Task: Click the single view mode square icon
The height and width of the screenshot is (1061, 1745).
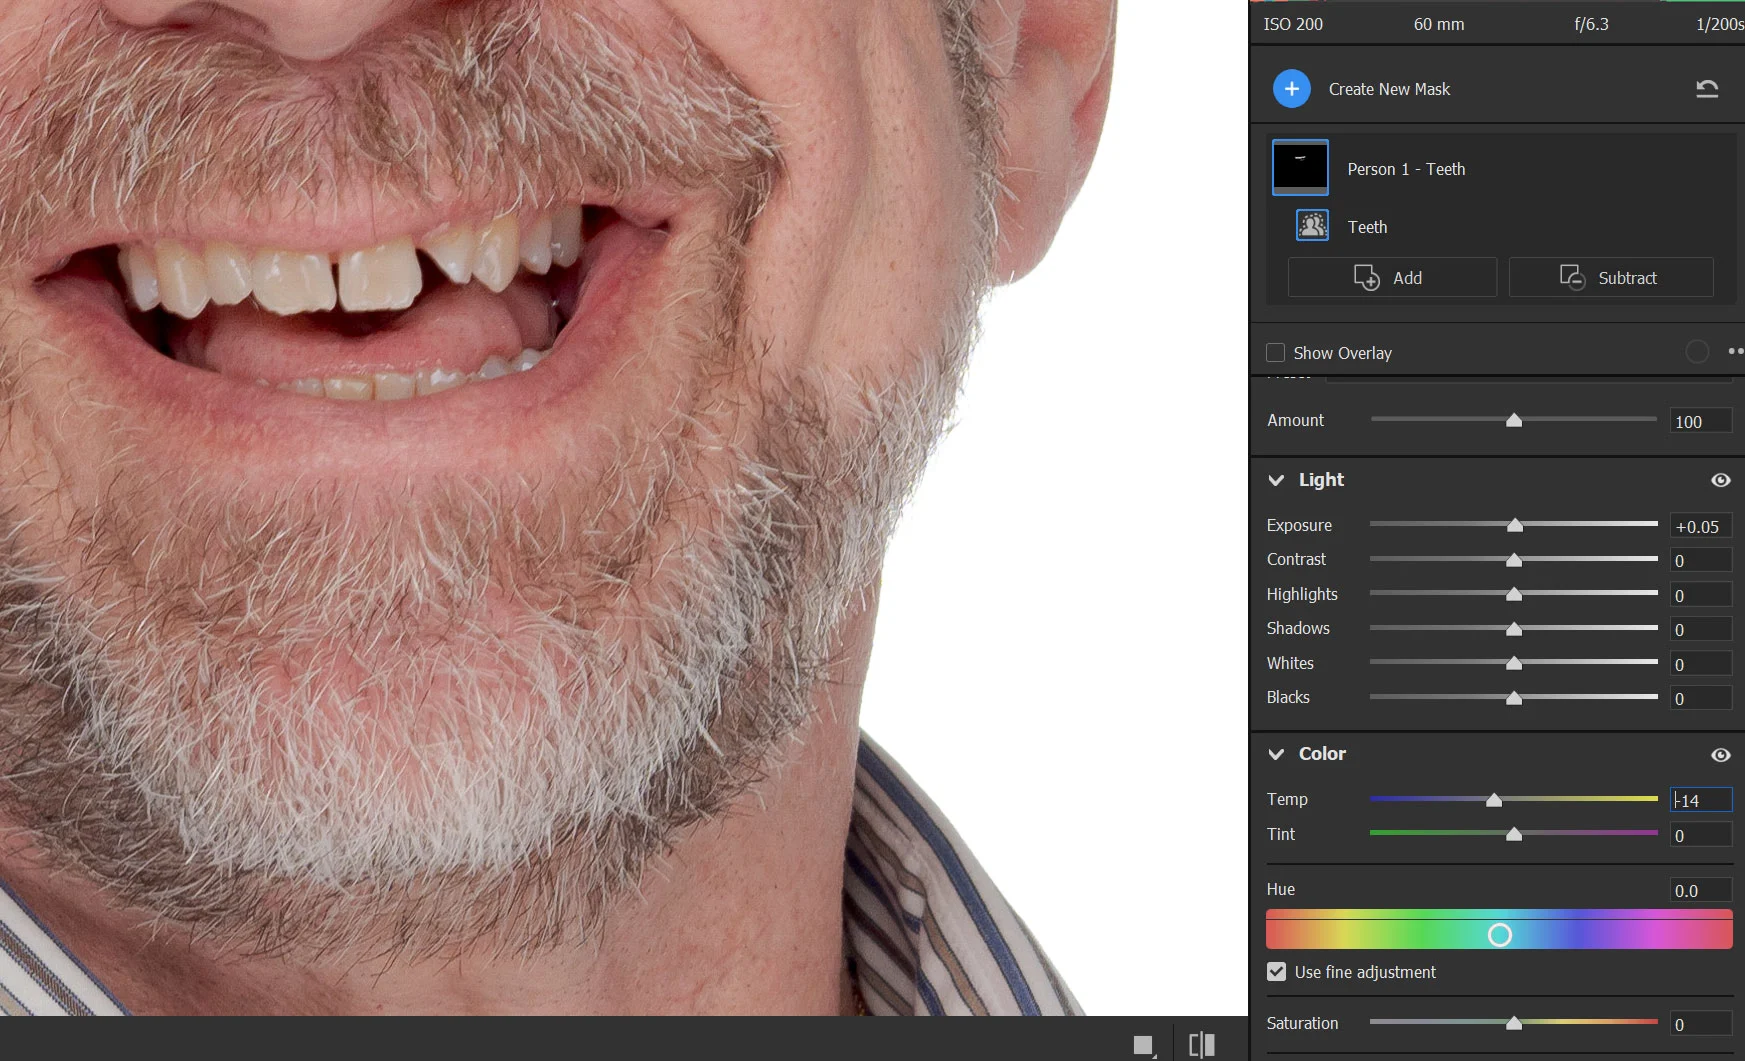Action: point(1144,1045)
